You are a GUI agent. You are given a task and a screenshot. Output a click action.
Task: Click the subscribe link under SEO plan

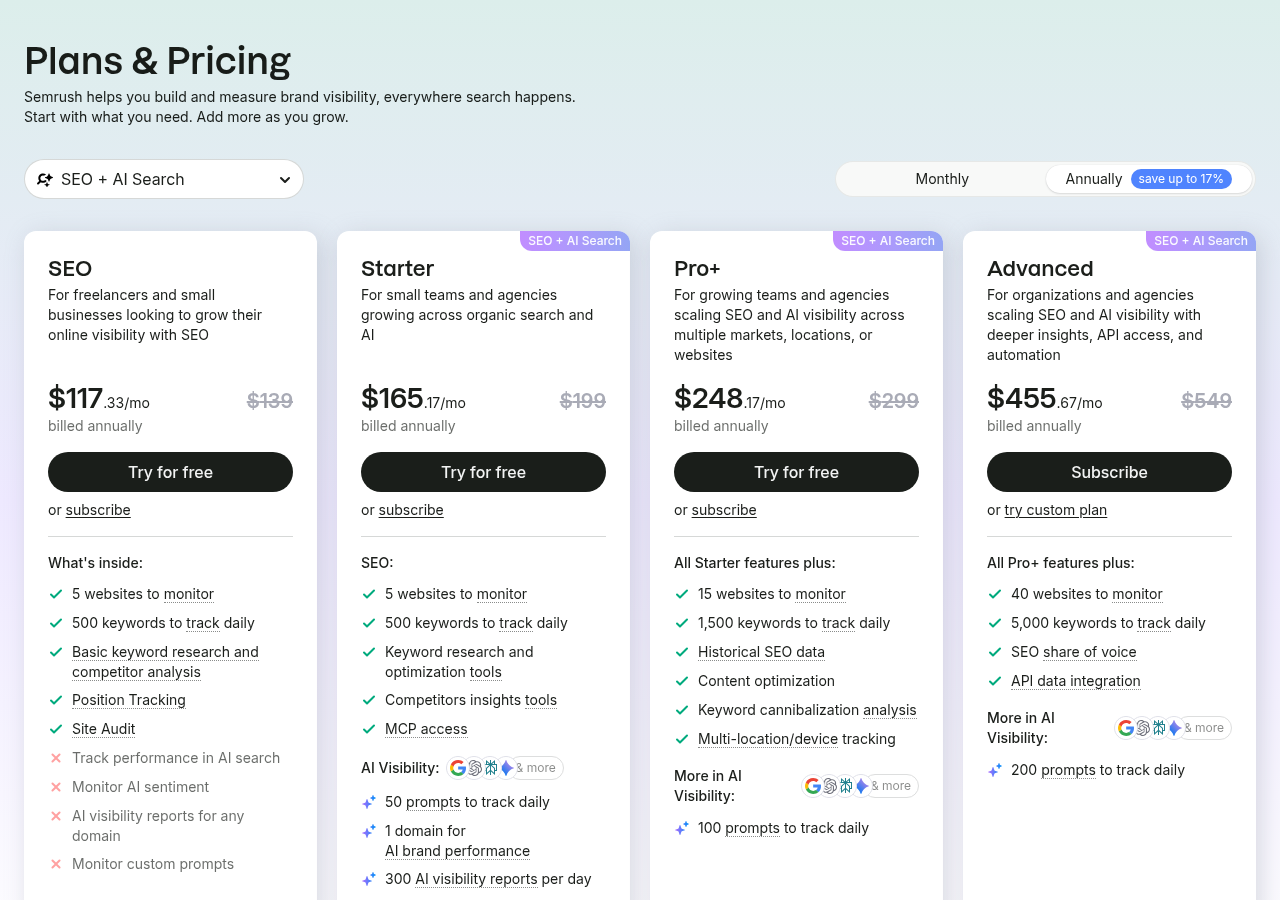[x=98, y=510]
